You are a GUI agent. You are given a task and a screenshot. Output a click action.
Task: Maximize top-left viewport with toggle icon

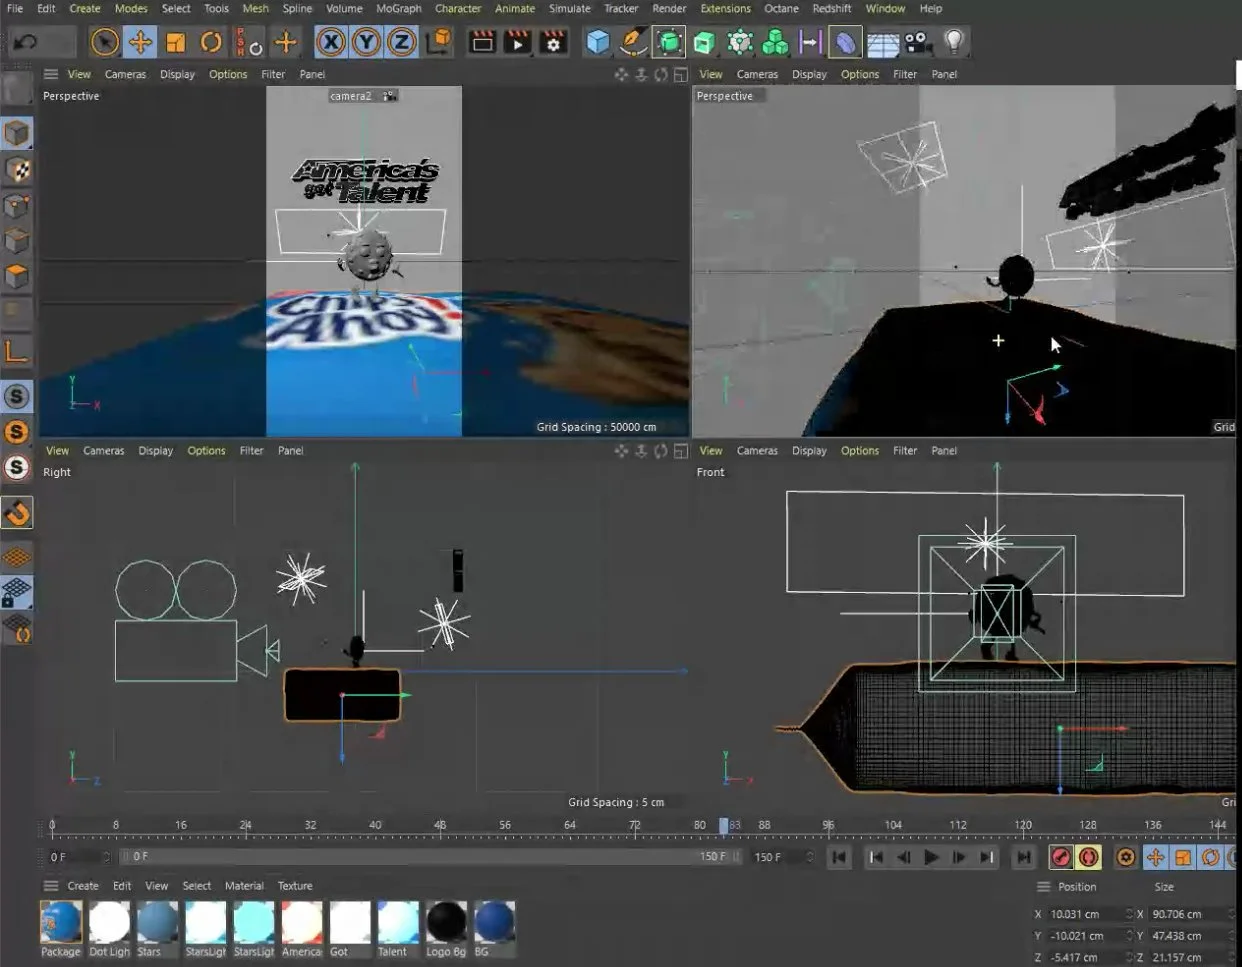click(681, 74)
